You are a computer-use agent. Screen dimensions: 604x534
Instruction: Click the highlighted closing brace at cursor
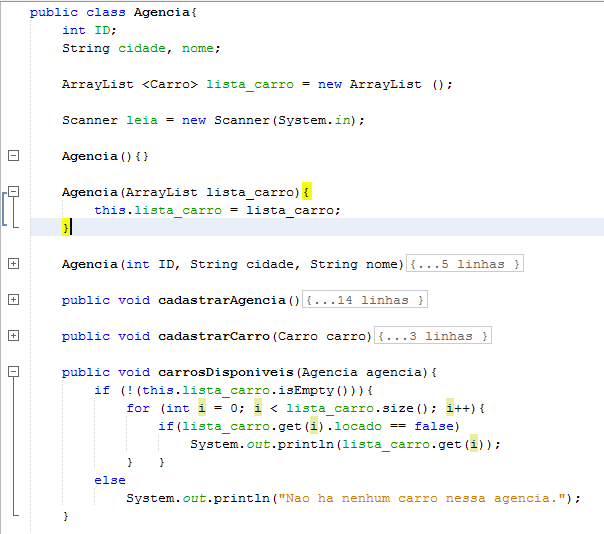tap(66, 227)
